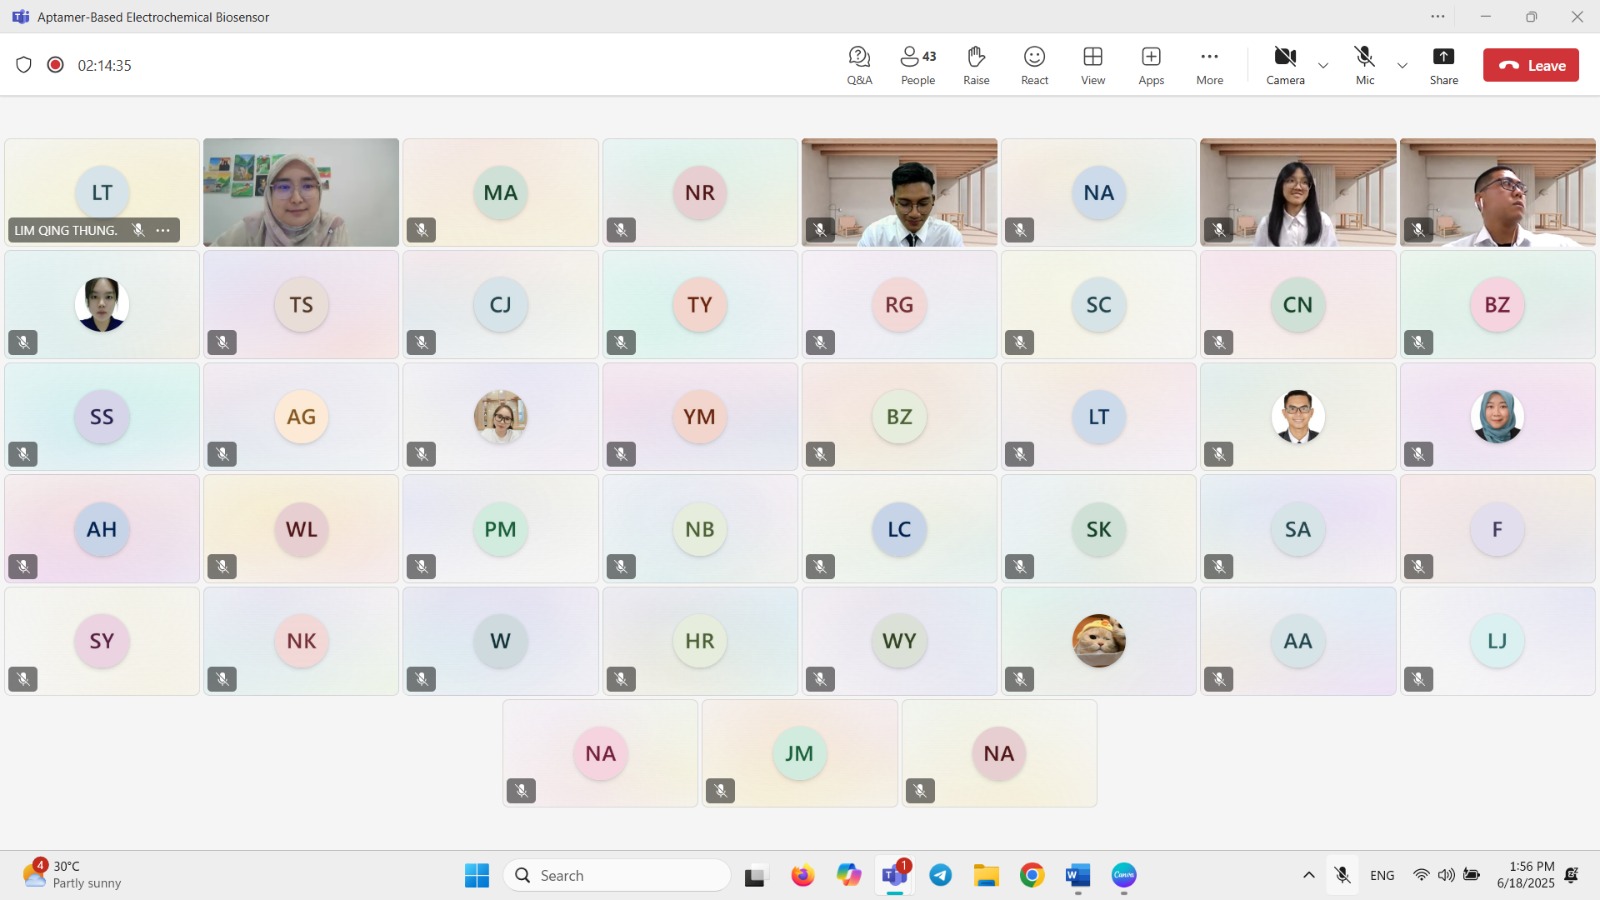Screen dimensions: 1600x900
Task: Click the WY participant avatar
Action: click(899, 641)
